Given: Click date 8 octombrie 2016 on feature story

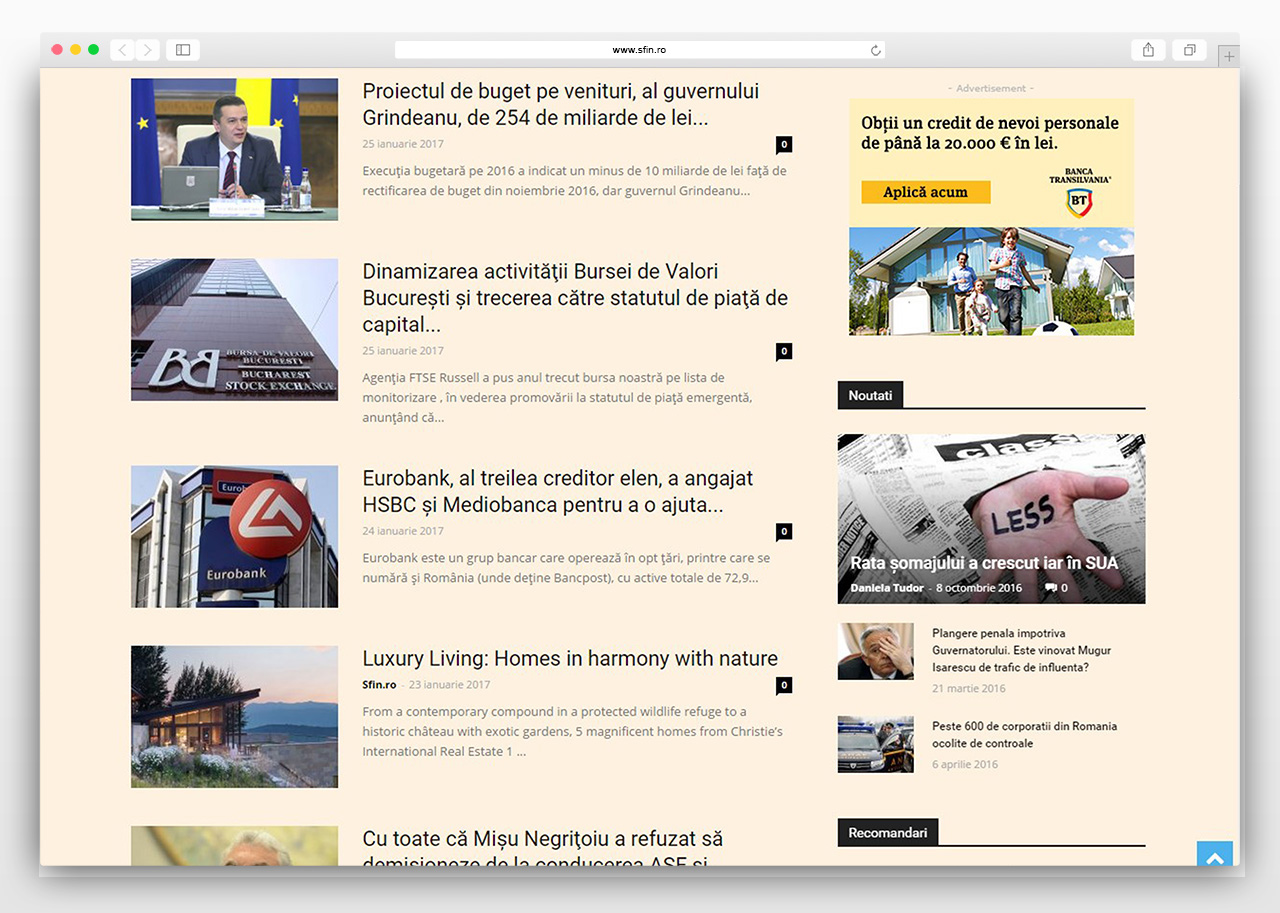Looking at the screenshot, I should point(979,588).
